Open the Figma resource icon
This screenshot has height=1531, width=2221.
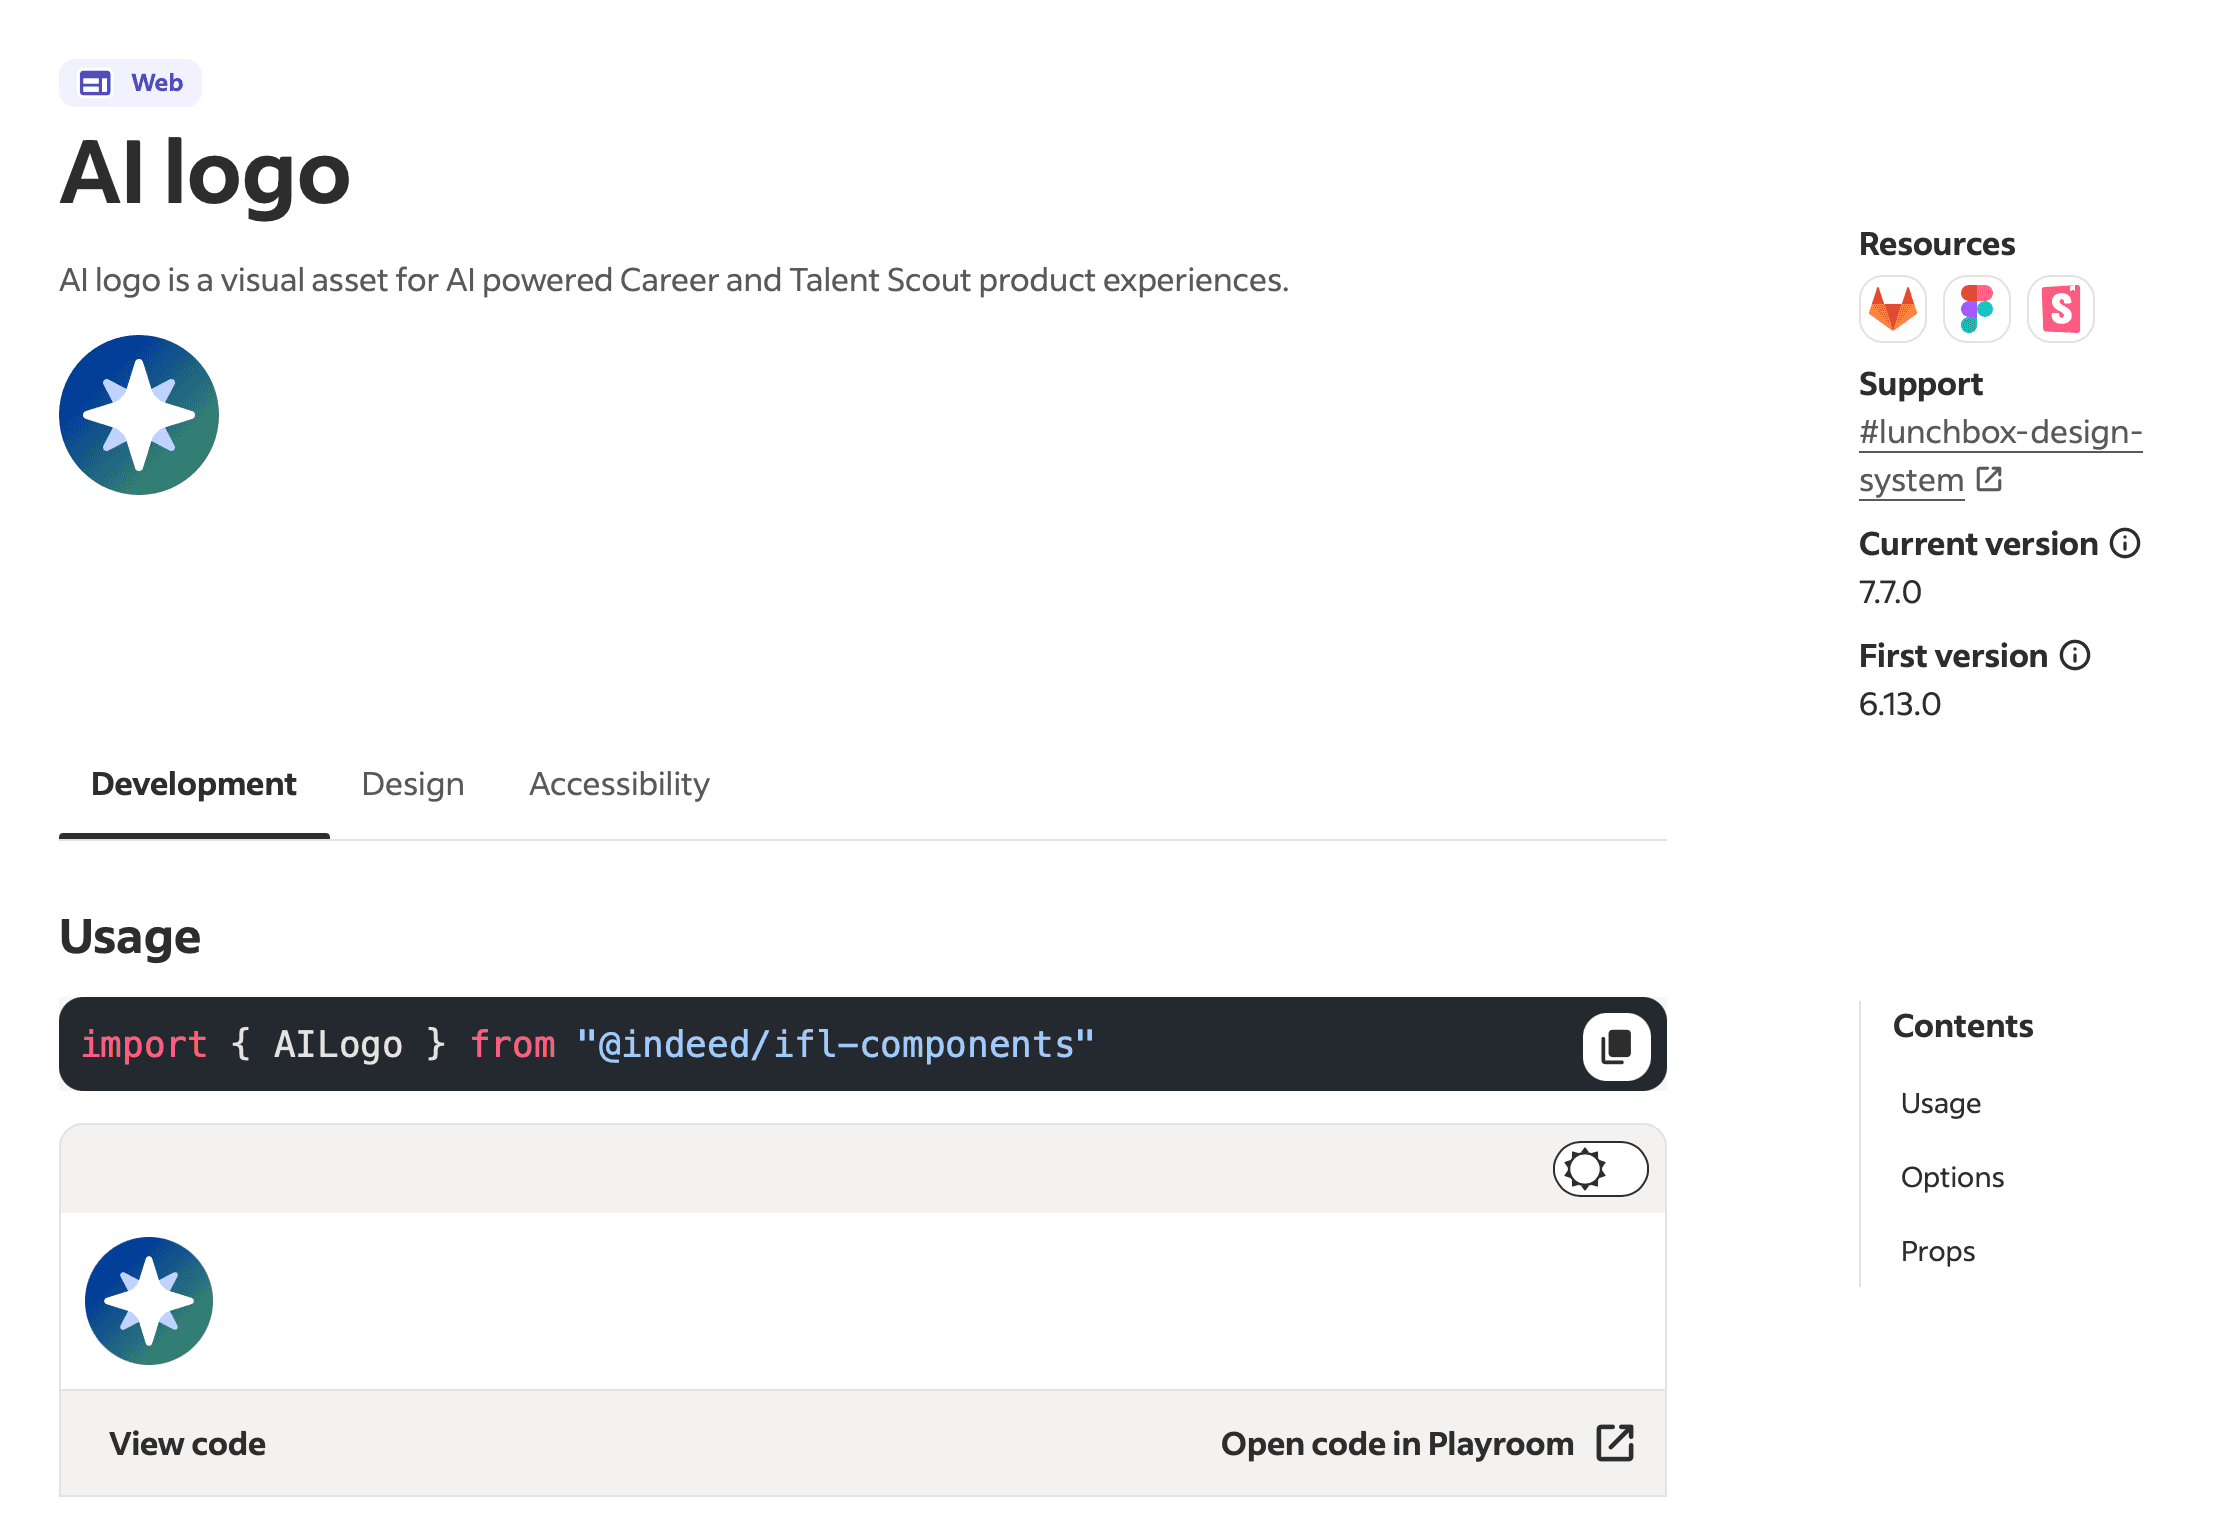(1976, 309)
